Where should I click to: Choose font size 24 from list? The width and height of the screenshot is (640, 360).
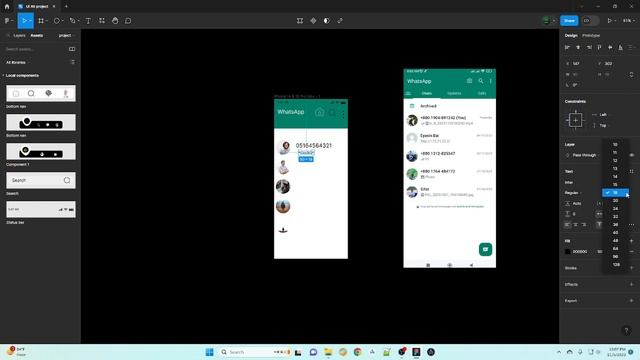coord(616,209)
